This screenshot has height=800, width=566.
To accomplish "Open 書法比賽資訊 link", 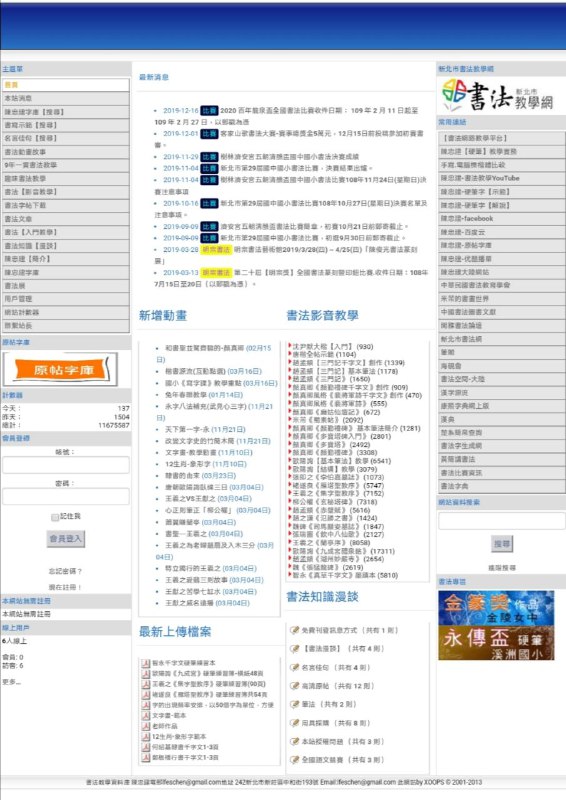I will [x=502, y=473].
